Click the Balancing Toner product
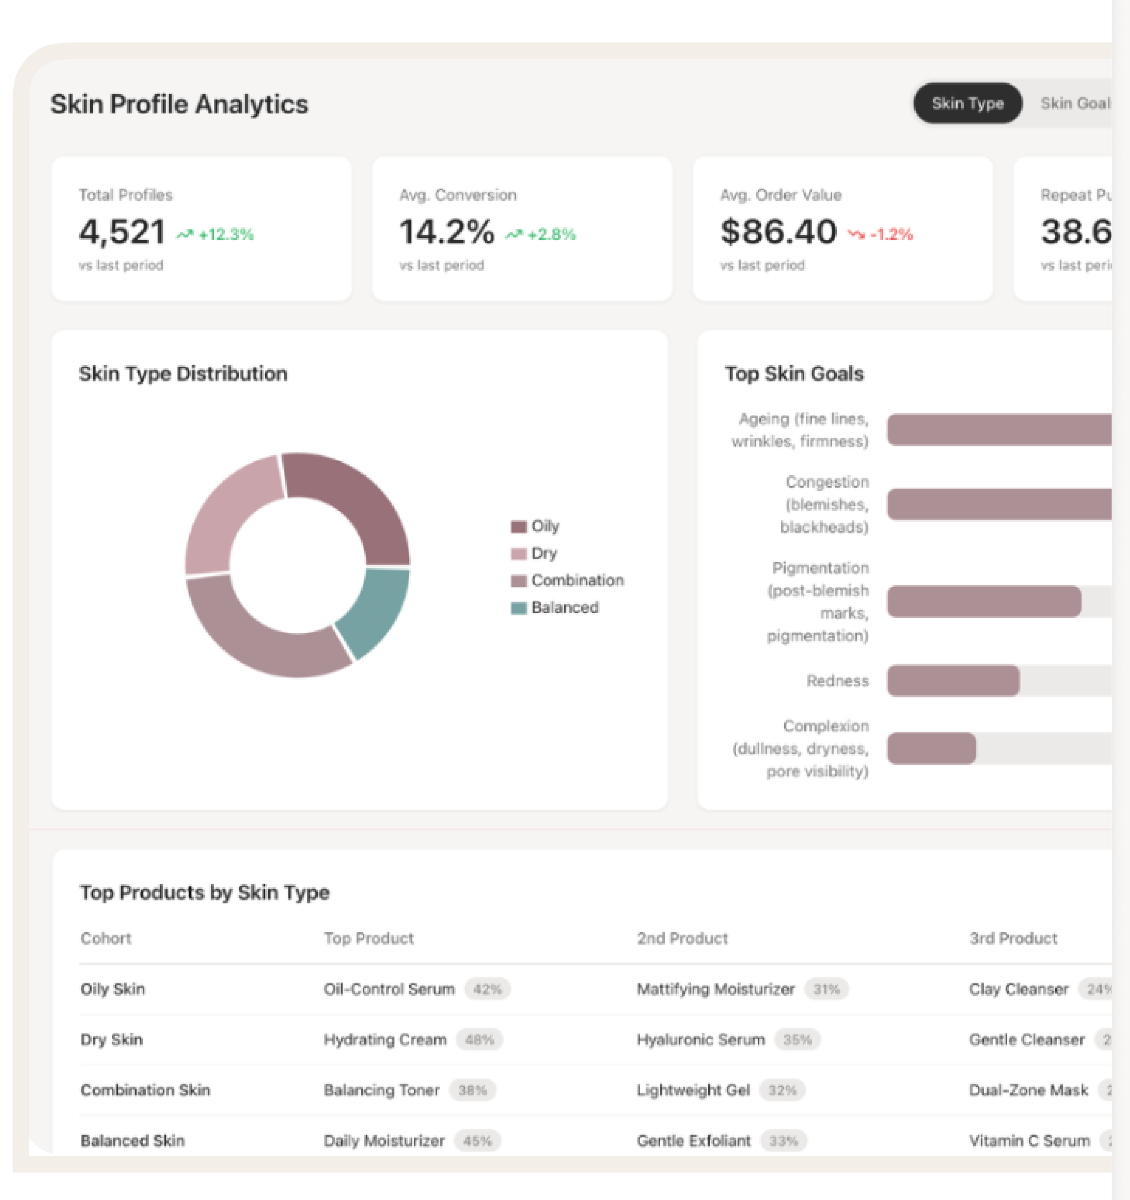The height and width of the screenshot is (1200, 1130). coord(382,1090)
